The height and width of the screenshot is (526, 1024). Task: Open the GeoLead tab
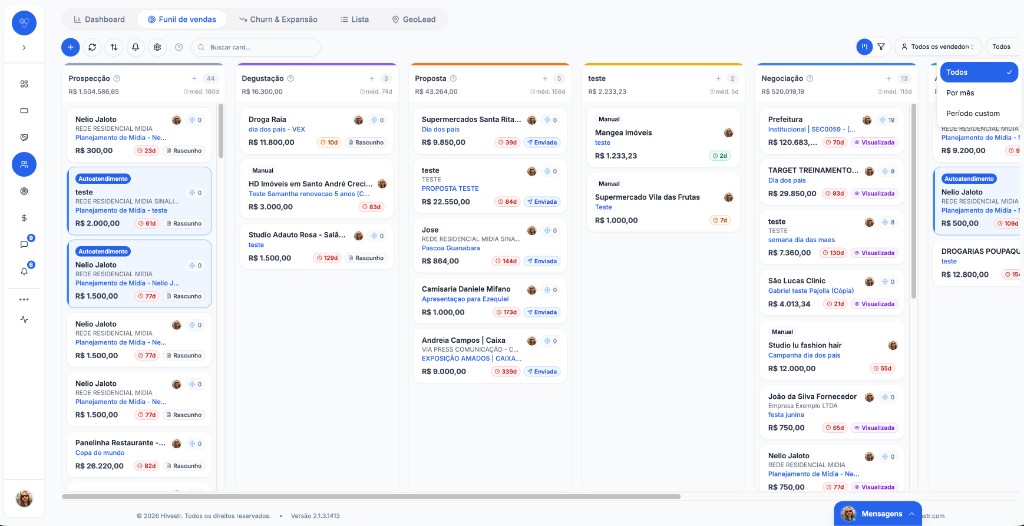415,20
